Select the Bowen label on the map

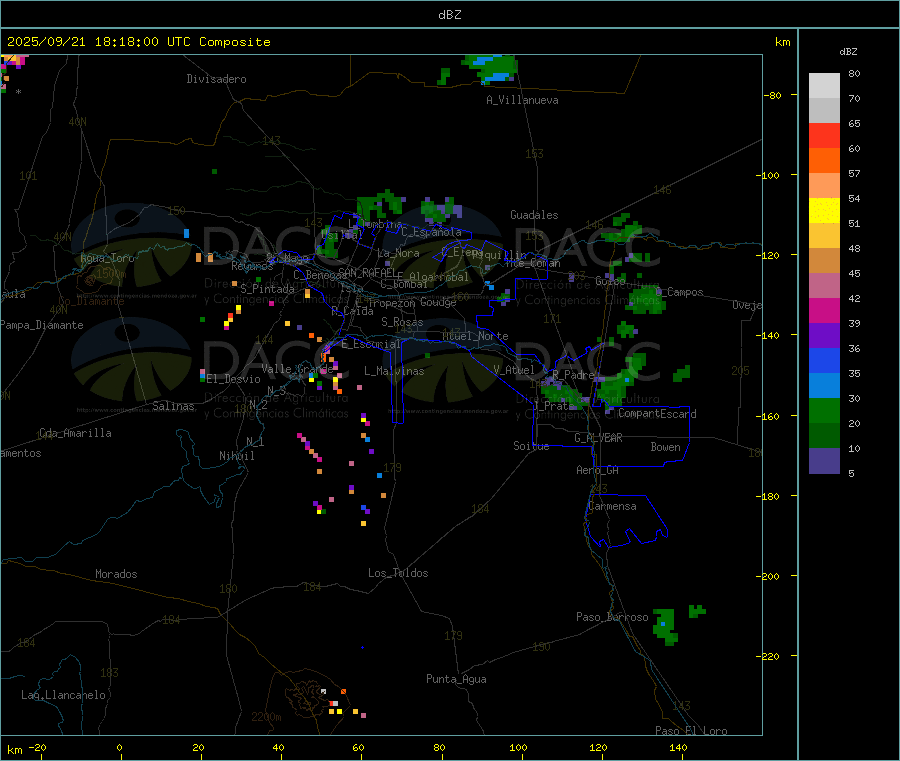665,447
